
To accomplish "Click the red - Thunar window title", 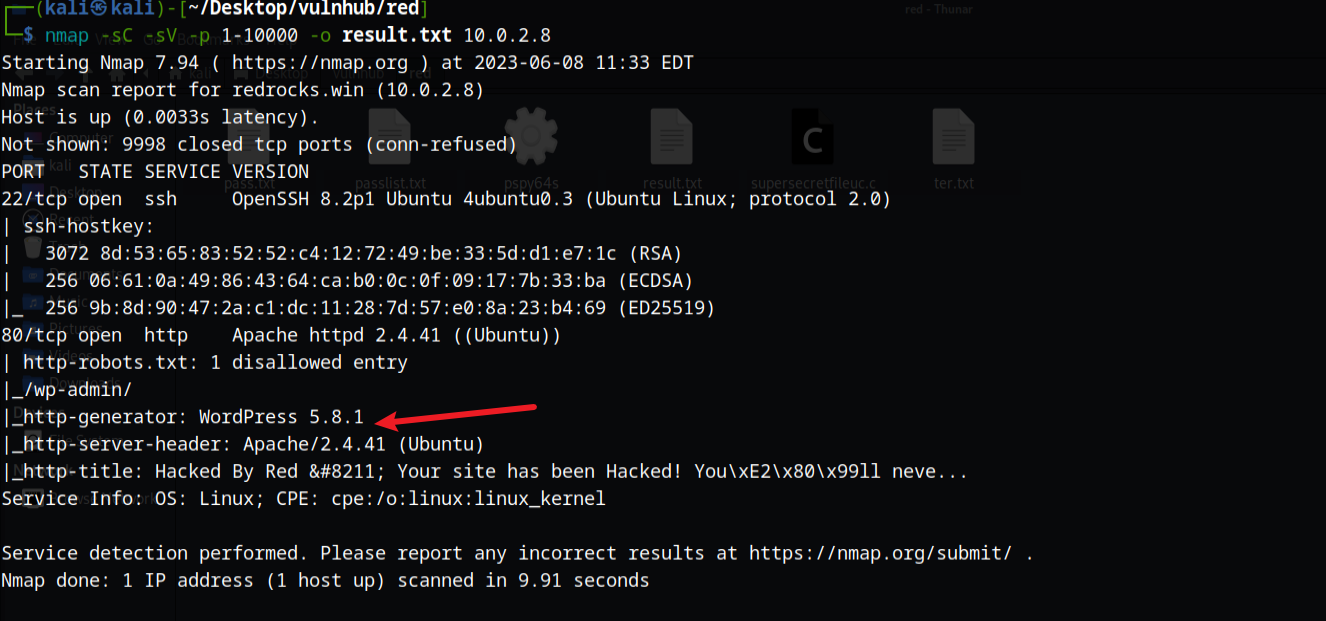I will click(938, 9).
